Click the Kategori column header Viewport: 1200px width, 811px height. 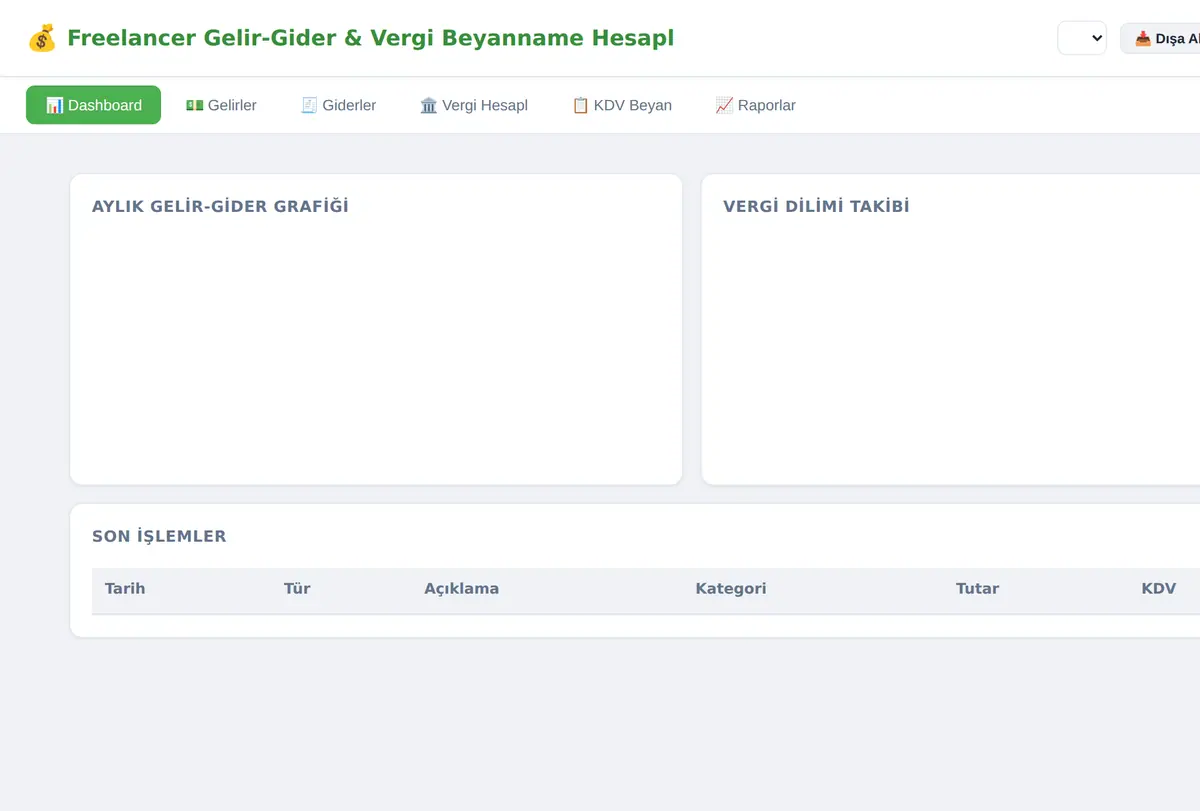pyautogui.click(x=731, y=589)
